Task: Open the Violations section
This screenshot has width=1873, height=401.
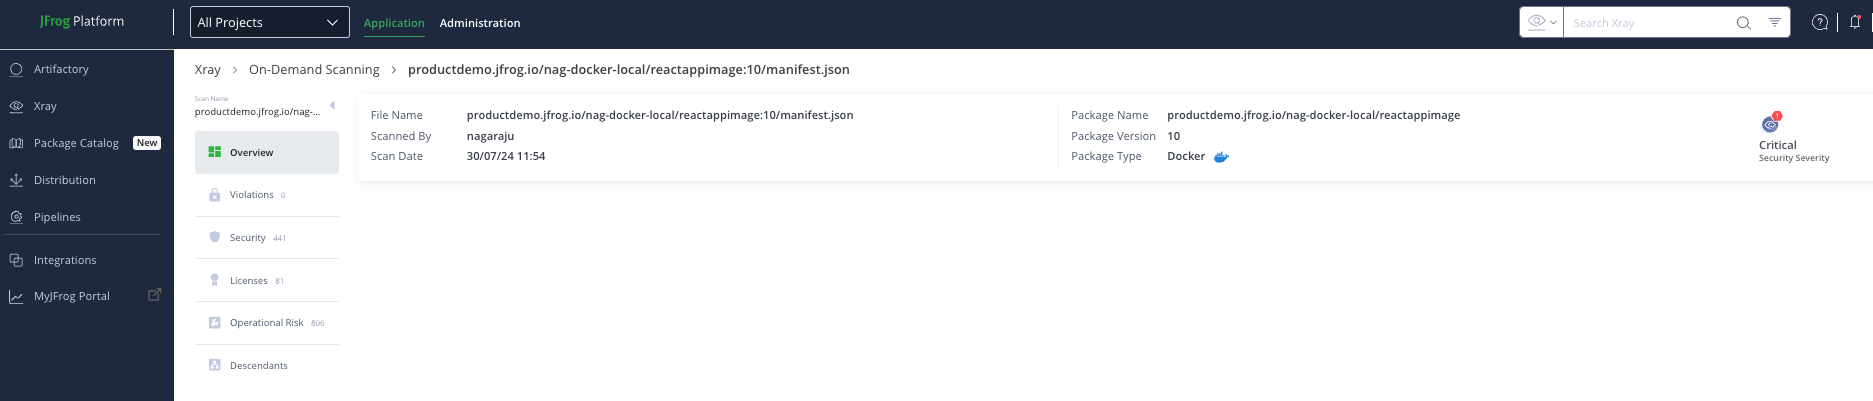Action: (267, 195)
